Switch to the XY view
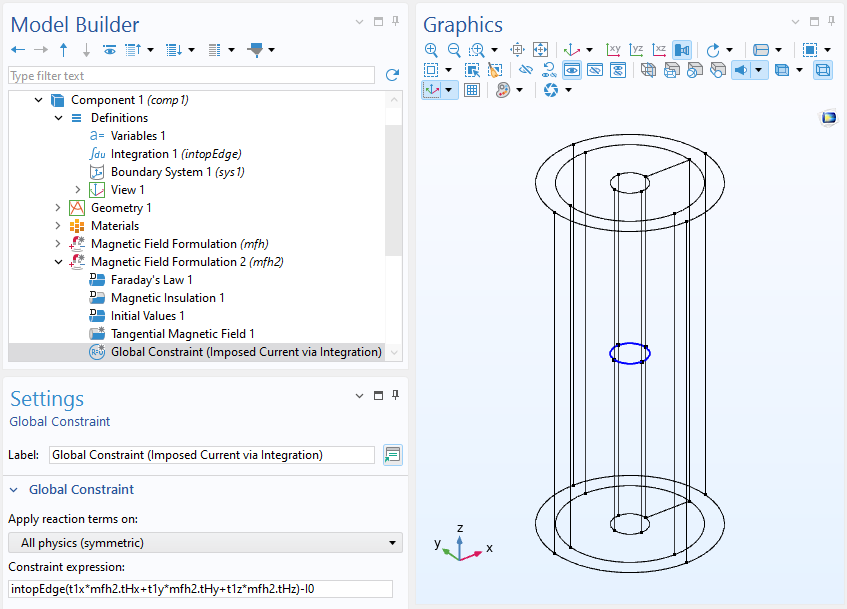This screenshot has width=847, height=609. (x=614, y=49)
